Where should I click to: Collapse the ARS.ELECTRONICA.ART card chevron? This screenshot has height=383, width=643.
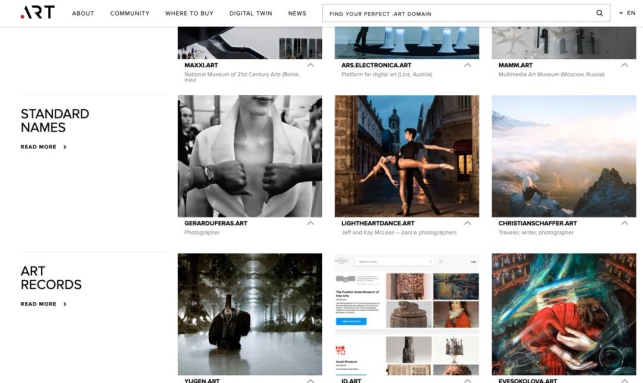467,65
